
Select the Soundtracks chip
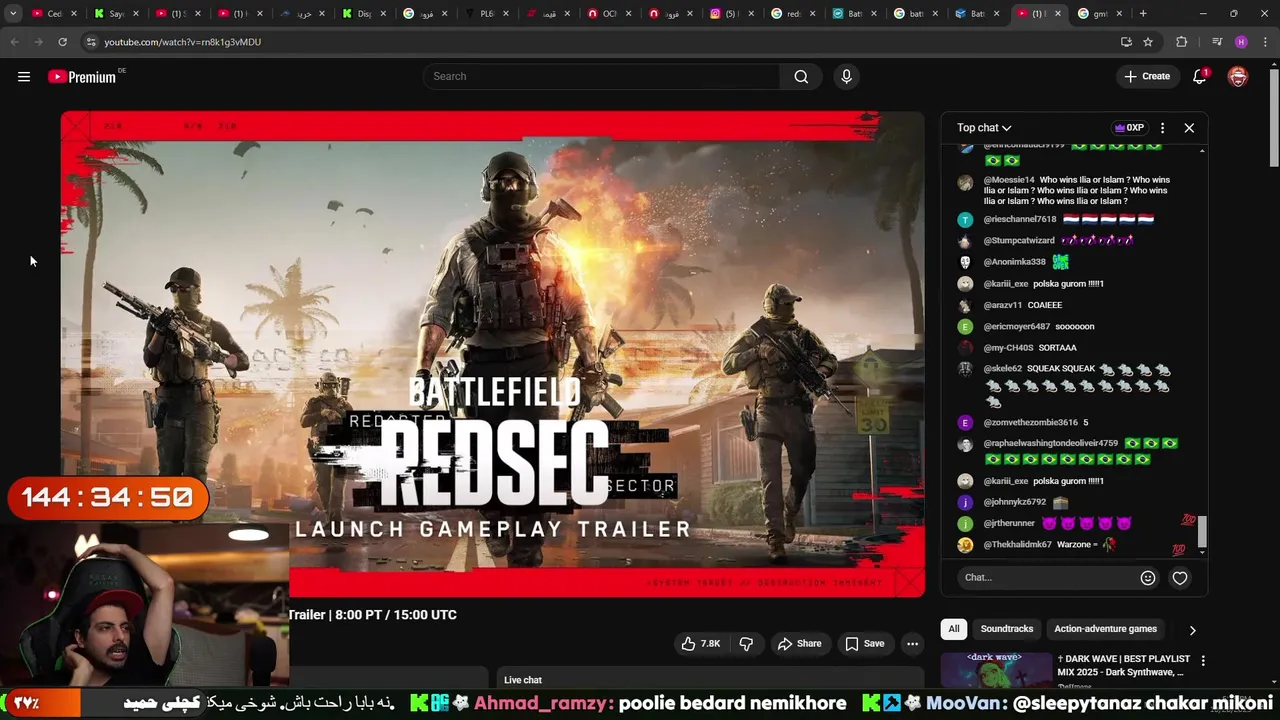[x=1007, y=629]
